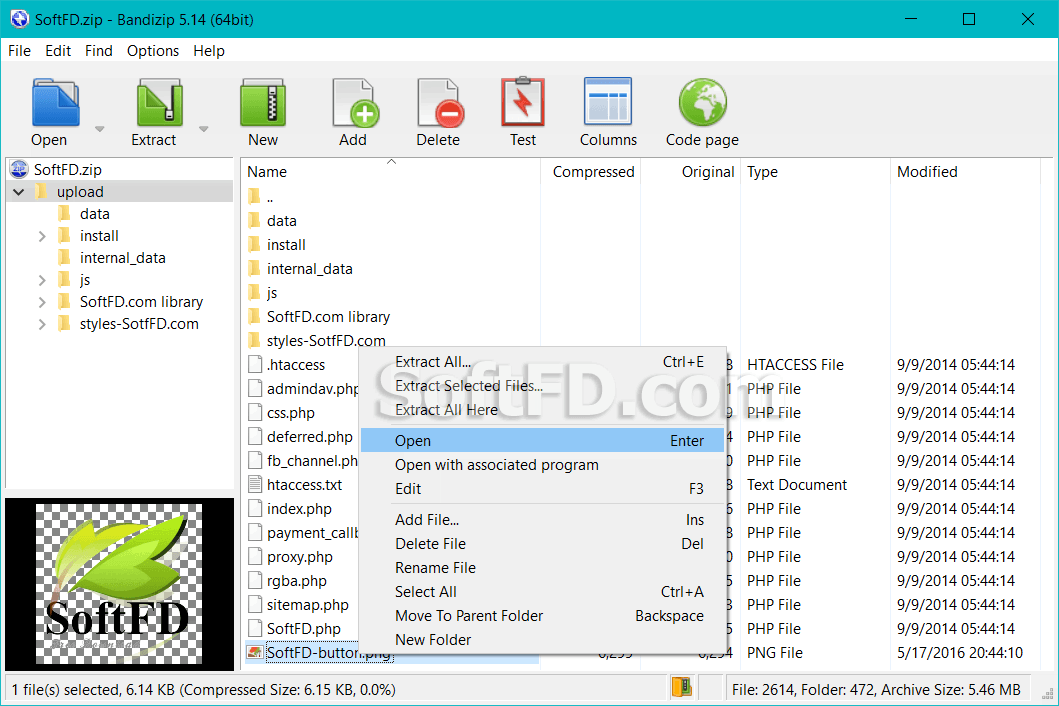Screen dimensions: 1059x706
Task: Choose Delete File in context menu
Action: coord(542,544)
